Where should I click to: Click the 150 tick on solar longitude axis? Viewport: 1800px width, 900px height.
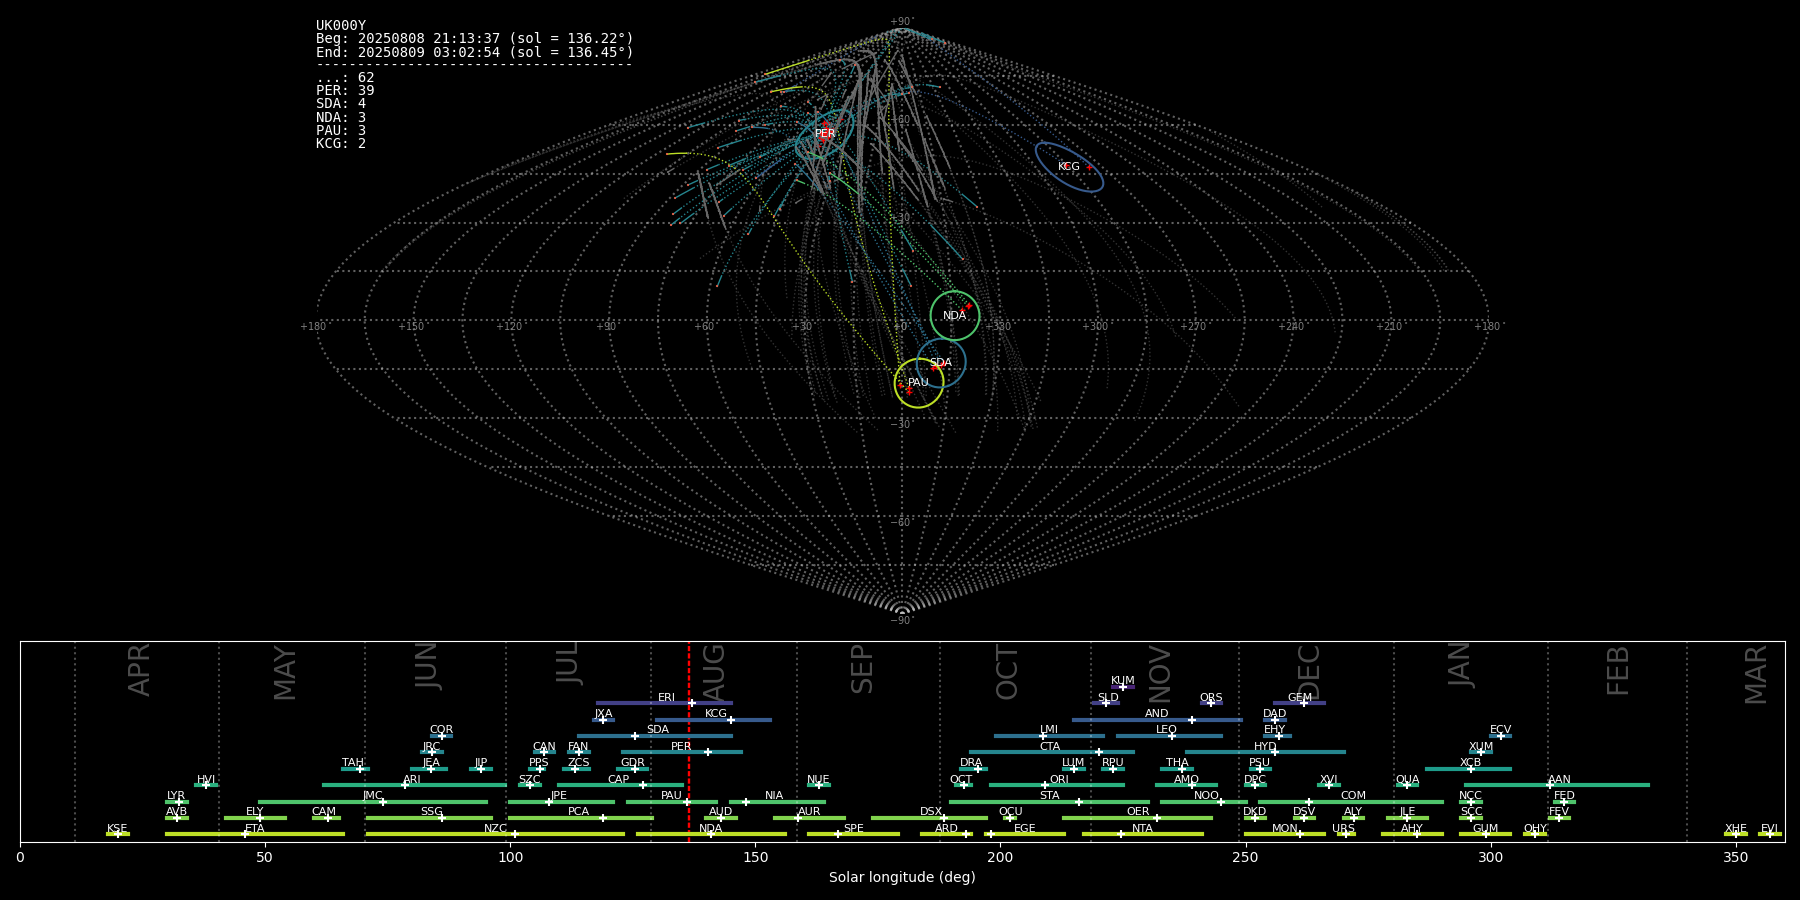pyautogui.click(x=755, y=857)
